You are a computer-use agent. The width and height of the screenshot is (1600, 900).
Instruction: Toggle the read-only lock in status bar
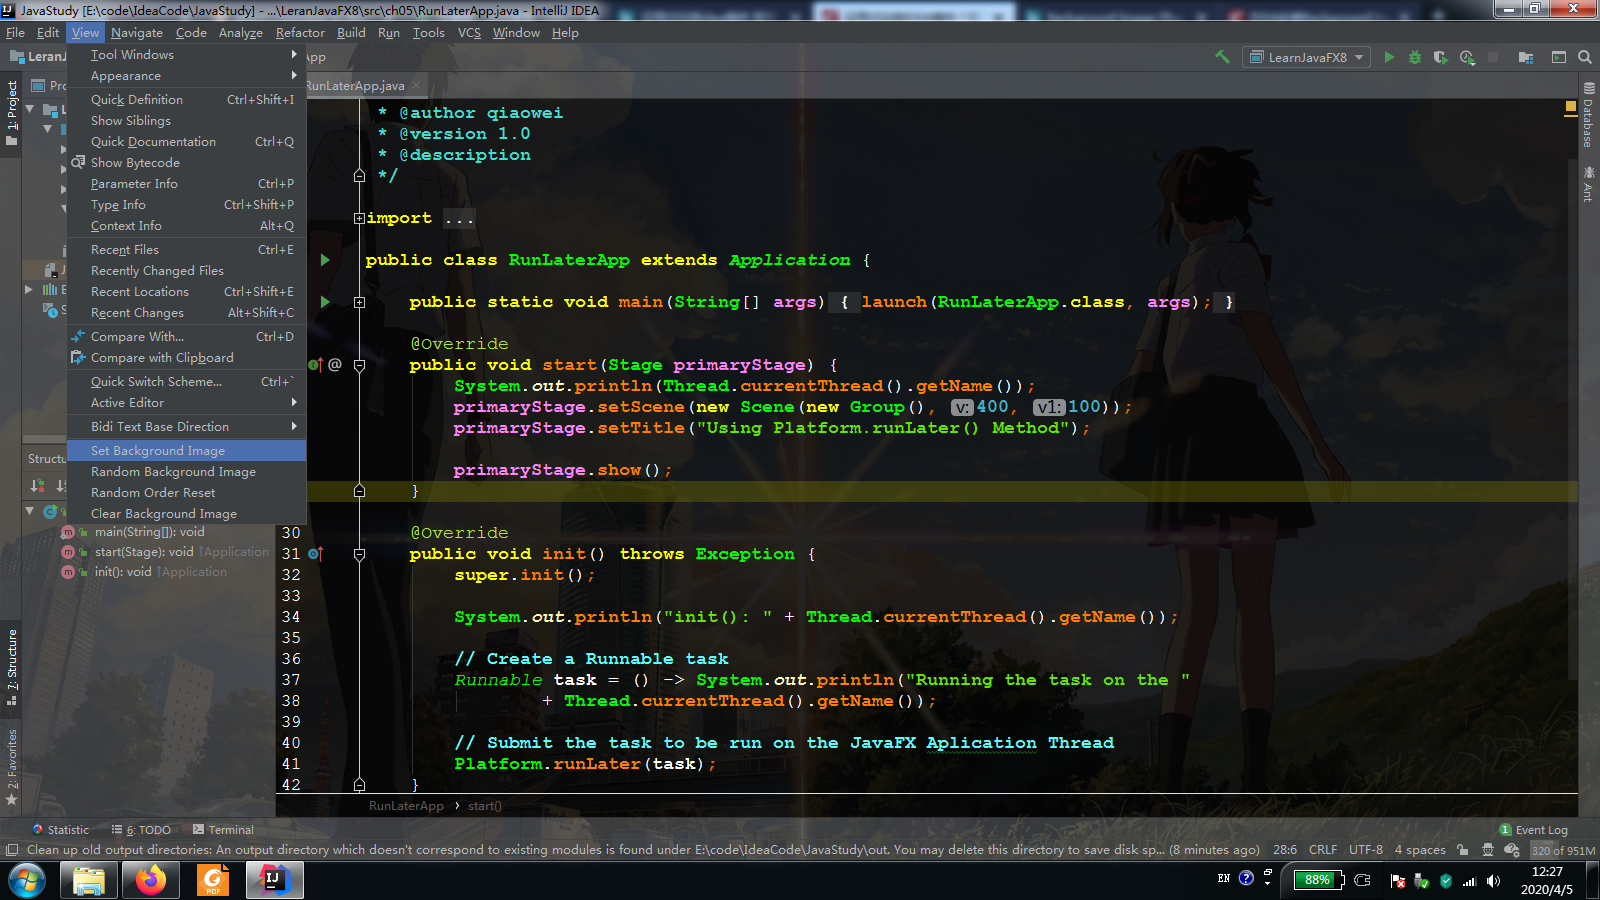tap(1463, 850)
